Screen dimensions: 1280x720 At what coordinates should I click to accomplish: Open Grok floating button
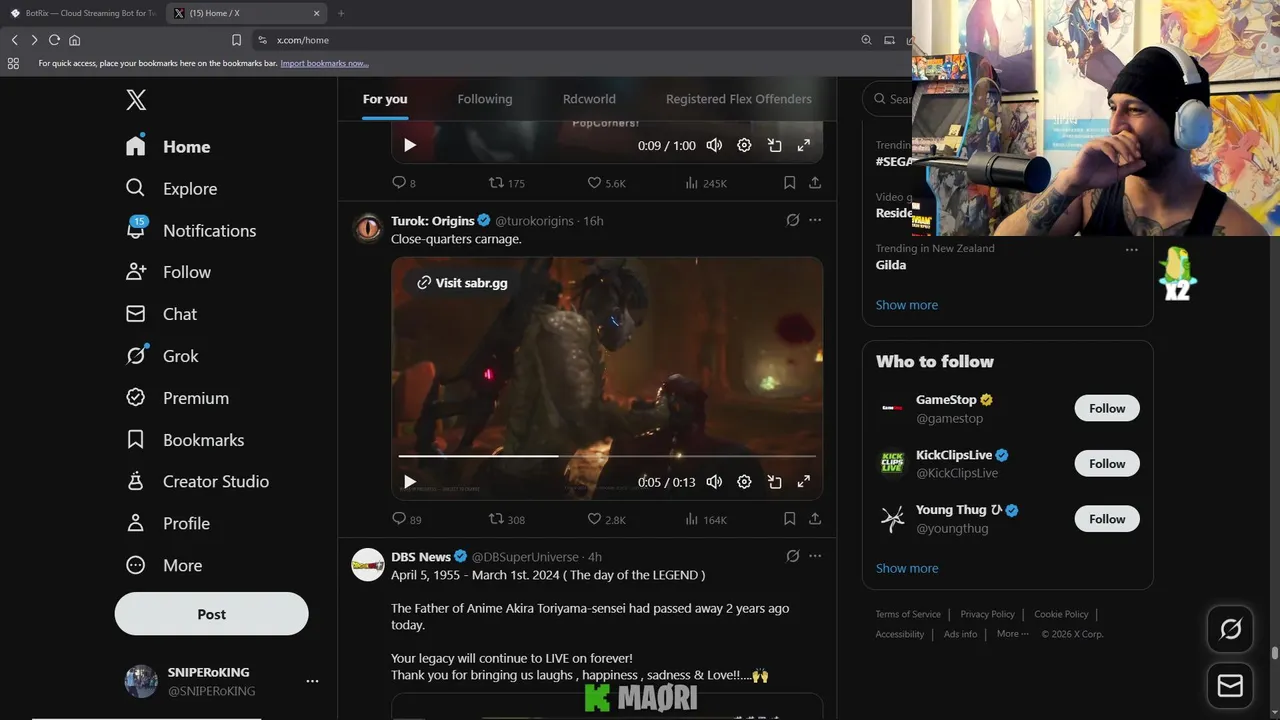click(x=1230, y=629)
